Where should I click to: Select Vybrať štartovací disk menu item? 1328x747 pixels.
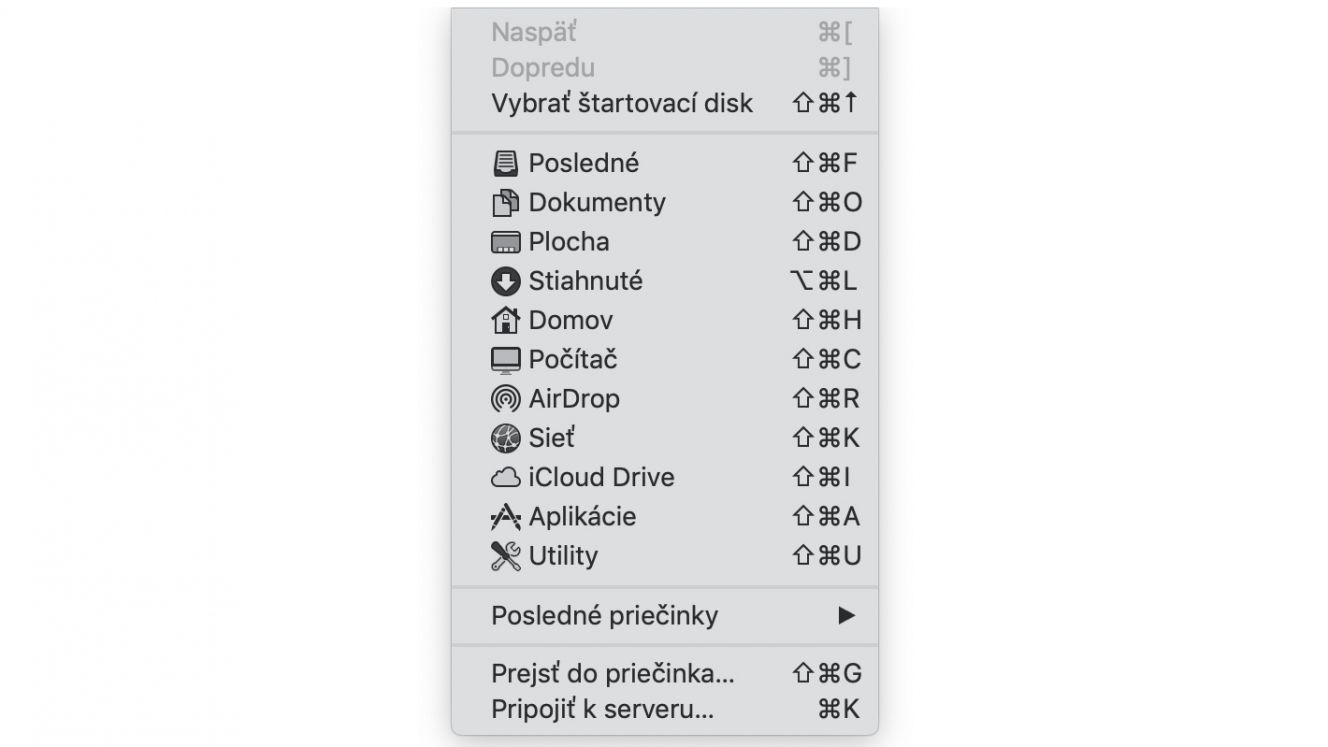(x=665, y=103)
